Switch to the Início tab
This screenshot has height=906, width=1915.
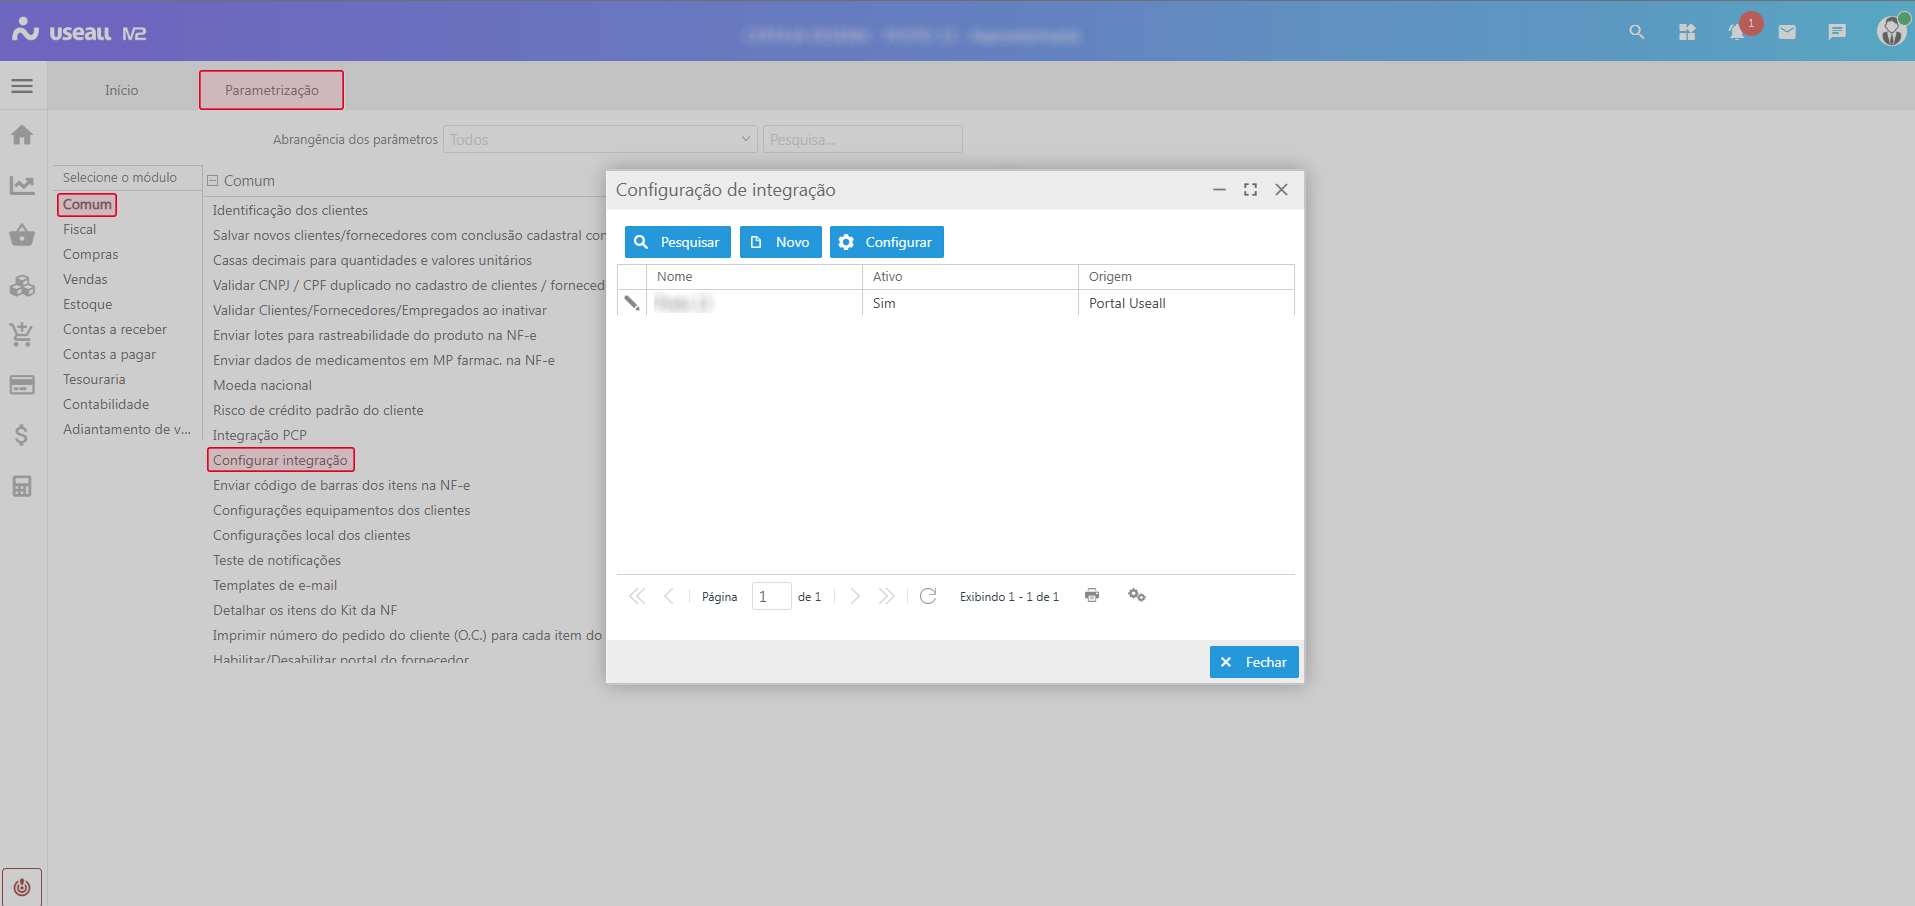[122, 90]
